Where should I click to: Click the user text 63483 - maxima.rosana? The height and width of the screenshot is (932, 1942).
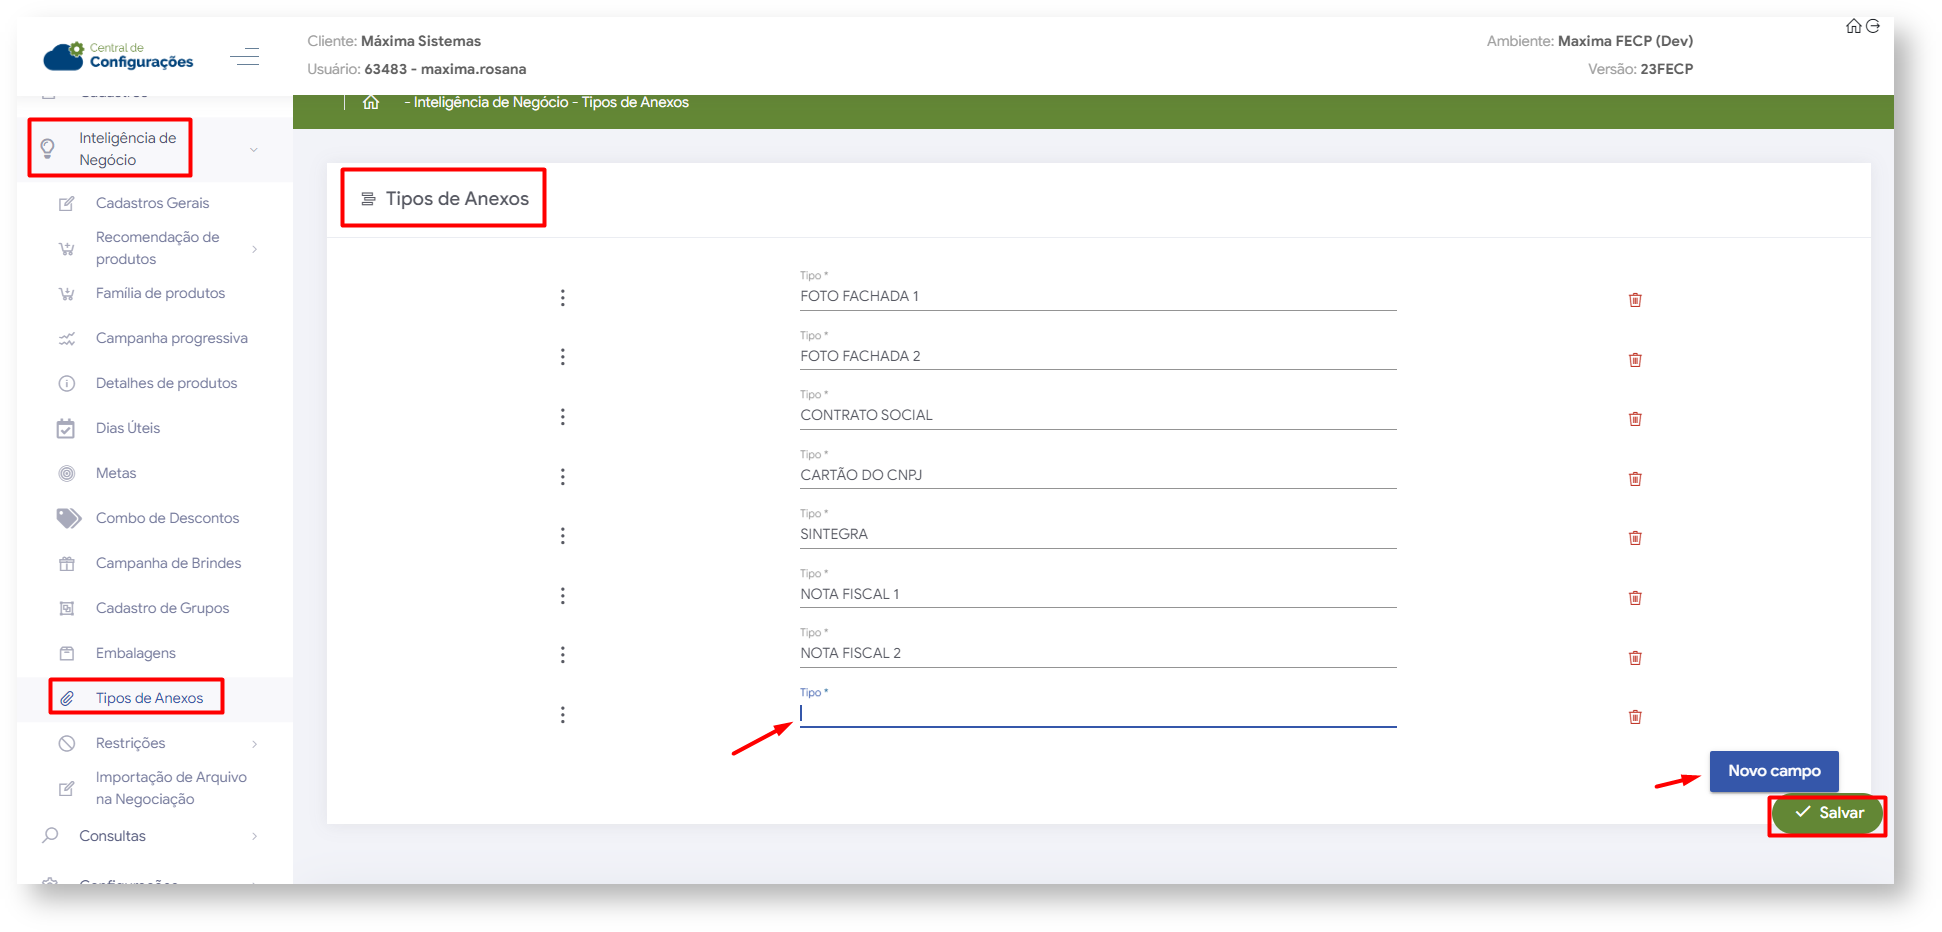point(445,69)
